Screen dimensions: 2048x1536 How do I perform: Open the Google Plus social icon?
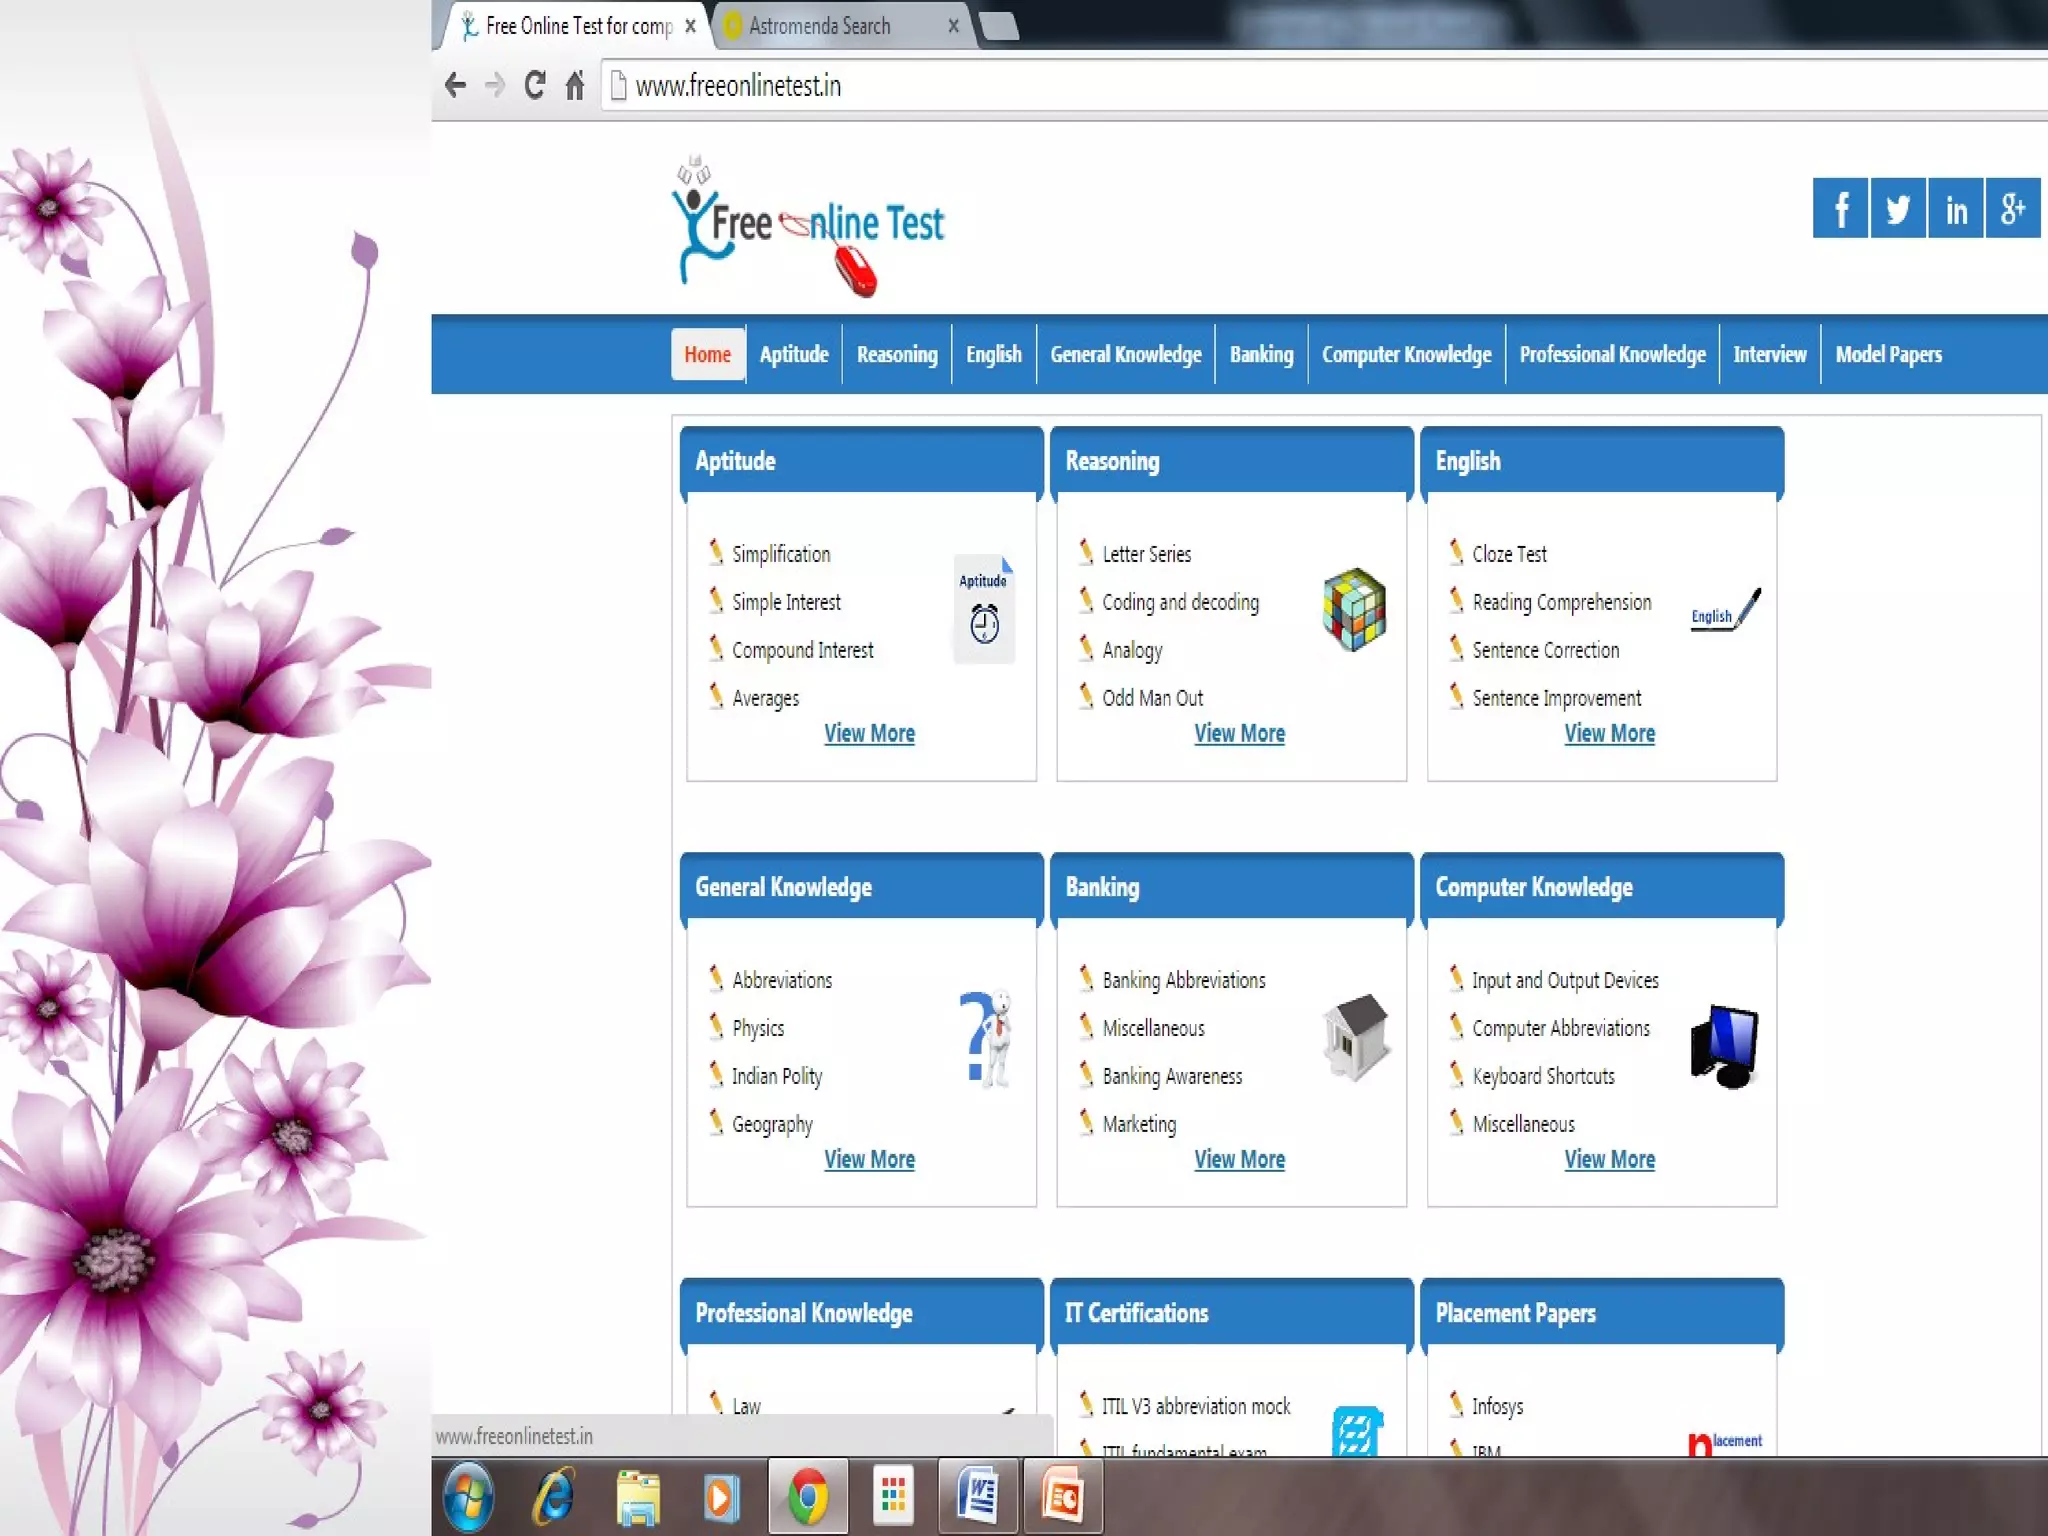coord(2013,208)
